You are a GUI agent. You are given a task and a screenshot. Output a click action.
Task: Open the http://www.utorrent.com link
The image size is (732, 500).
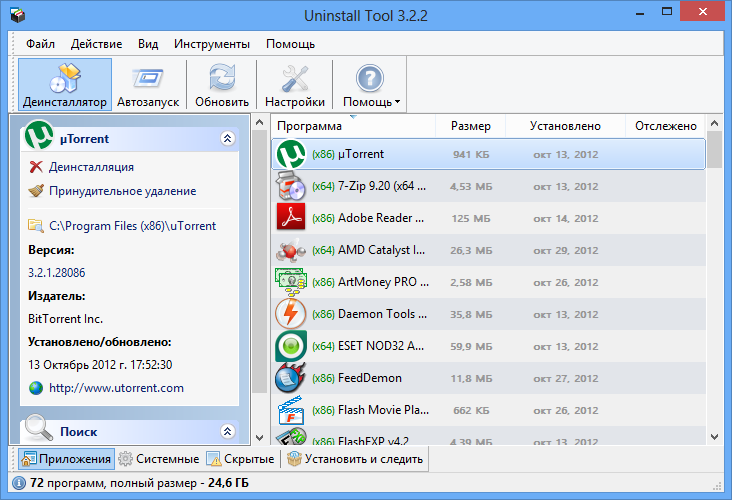116,388
